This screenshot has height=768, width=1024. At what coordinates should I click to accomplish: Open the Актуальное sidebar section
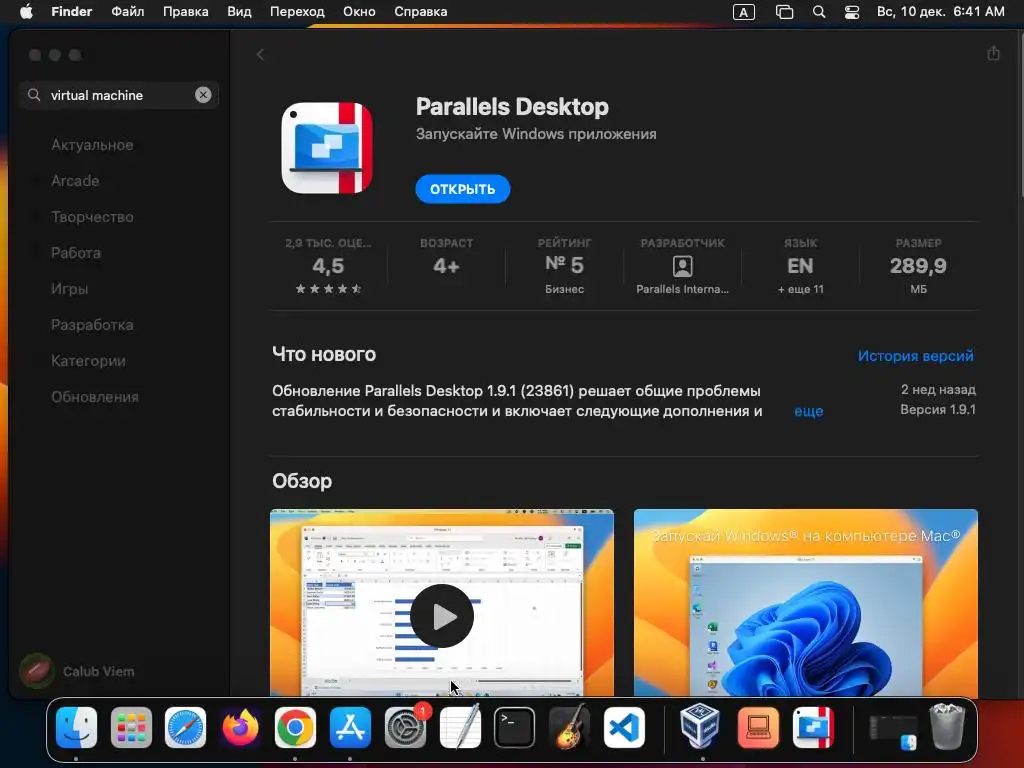pyautogui.click(x=92, y=145)
